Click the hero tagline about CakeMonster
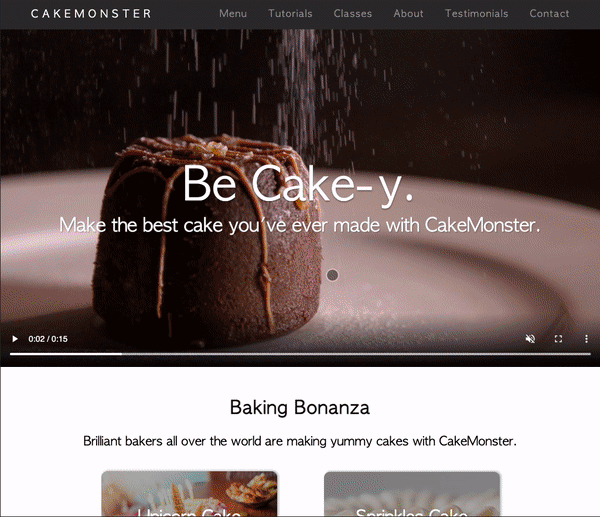The height and width of the screenshot is (517, 600). (300, 225)
